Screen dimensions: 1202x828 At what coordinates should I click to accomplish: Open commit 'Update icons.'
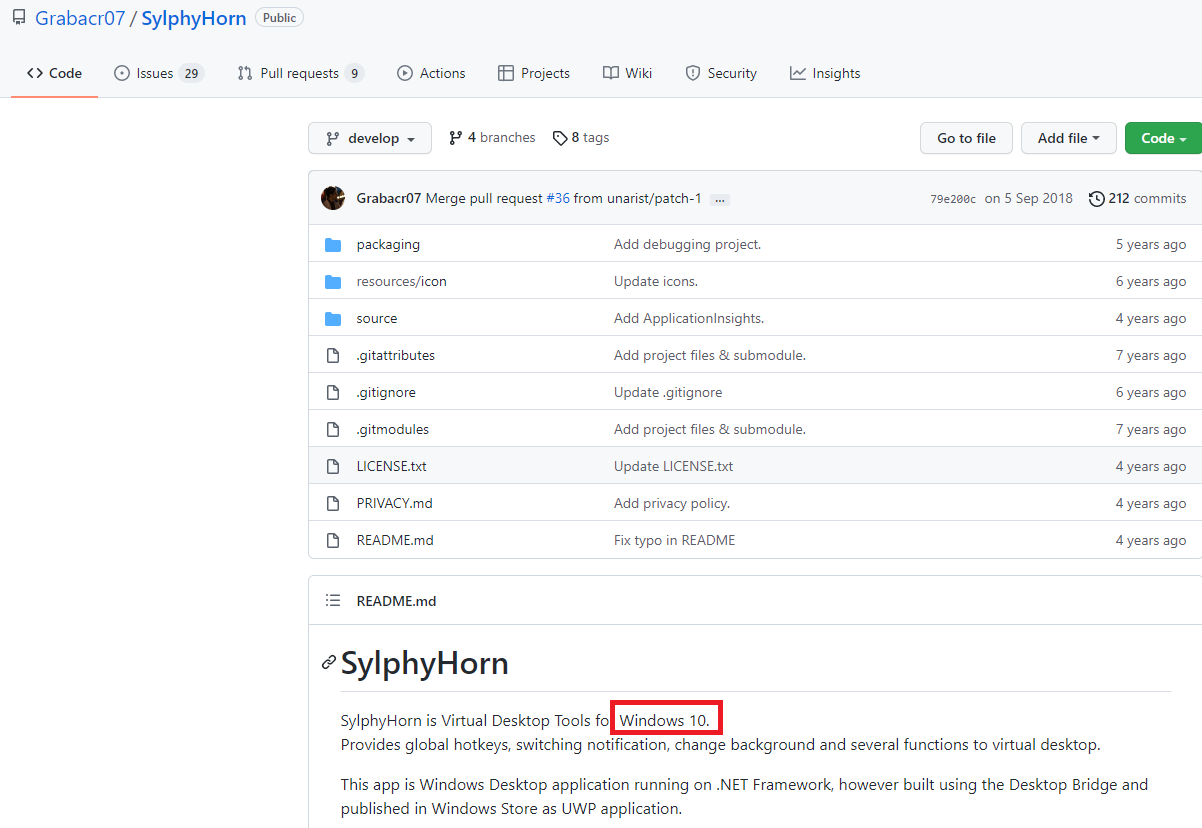pos(656,281)
